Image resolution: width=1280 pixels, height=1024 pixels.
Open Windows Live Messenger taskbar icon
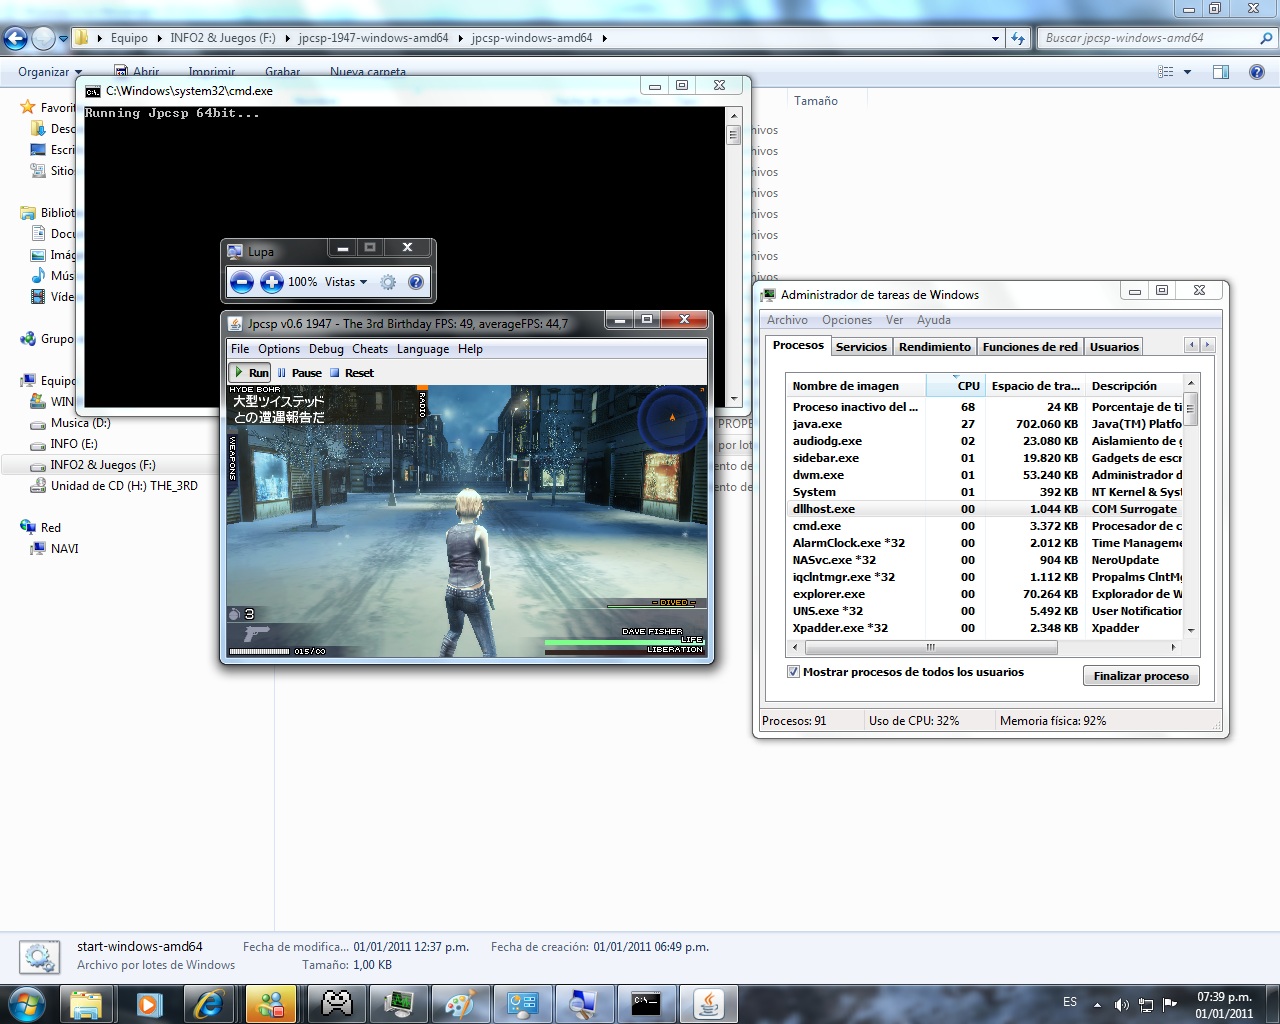(x=271, y=1003)
